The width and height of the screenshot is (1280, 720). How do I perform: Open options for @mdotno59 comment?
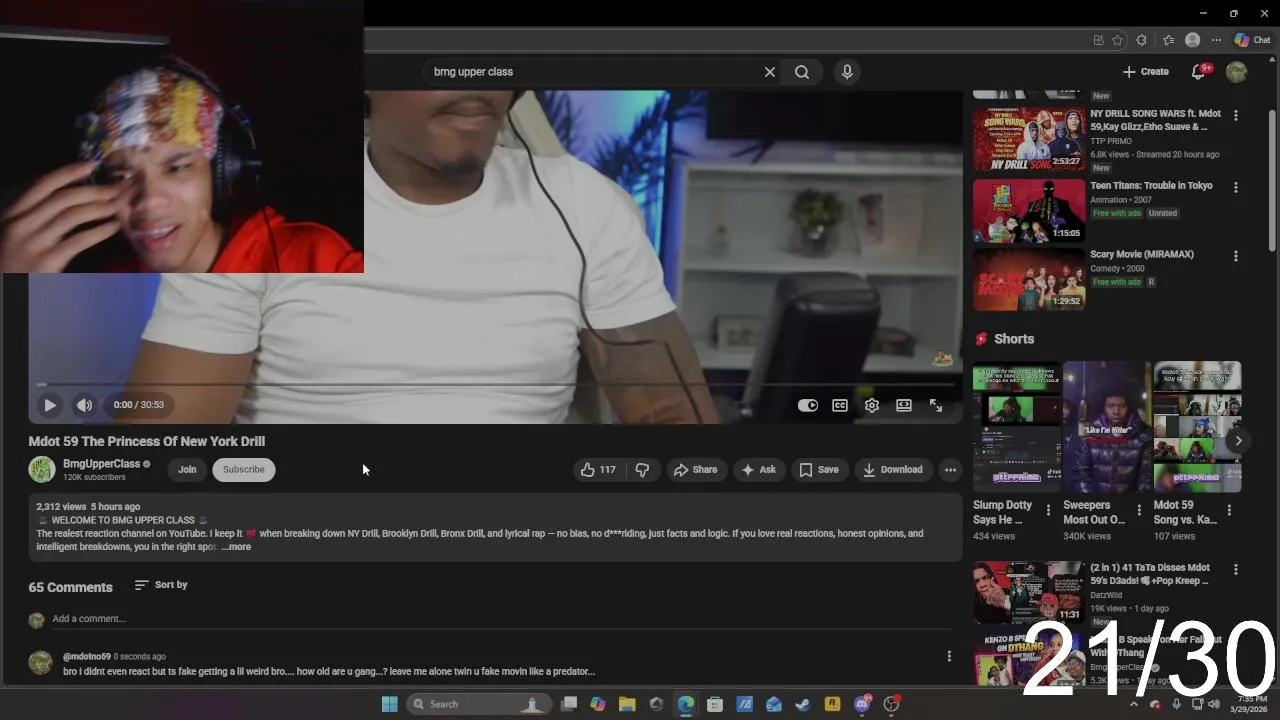949,656
